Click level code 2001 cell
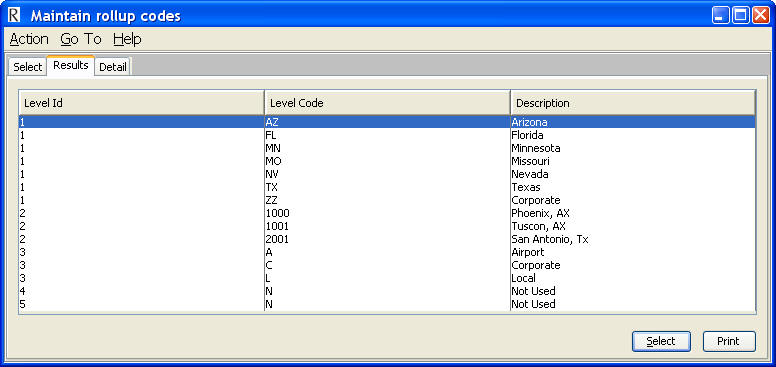The height and width of the screenshot is (367, 776). 388,239
